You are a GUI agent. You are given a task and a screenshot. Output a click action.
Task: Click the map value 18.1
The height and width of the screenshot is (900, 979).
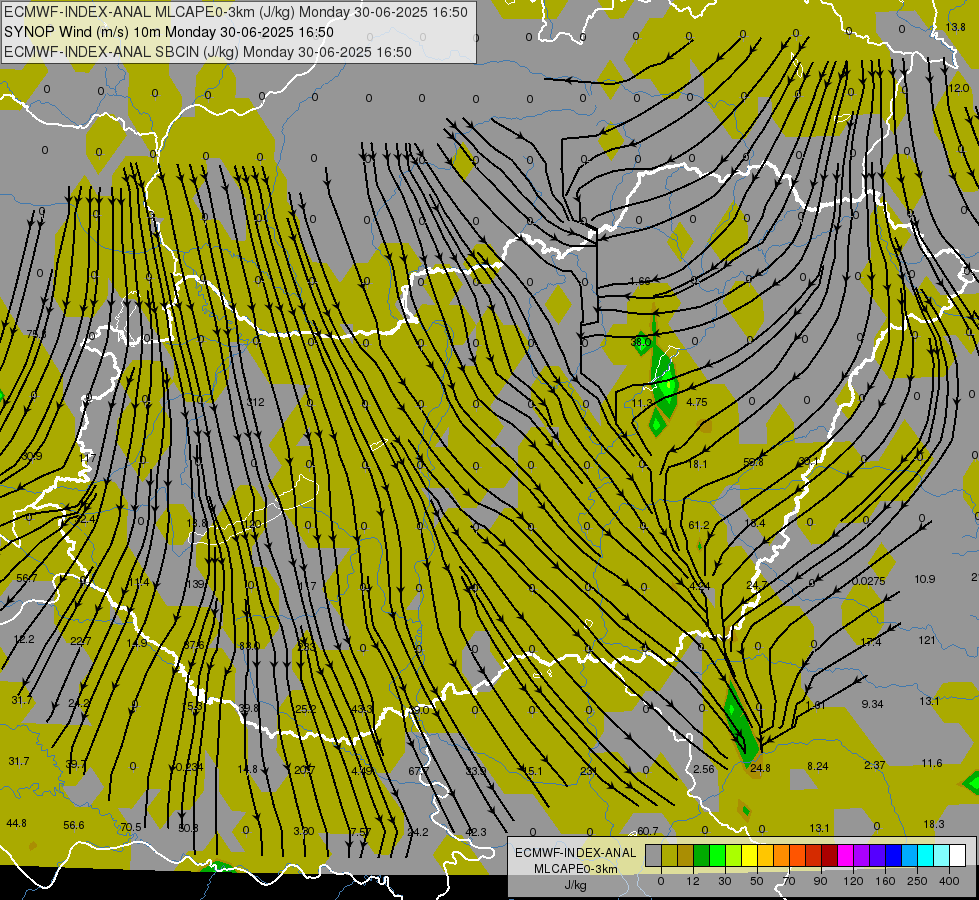coord(697,464)
